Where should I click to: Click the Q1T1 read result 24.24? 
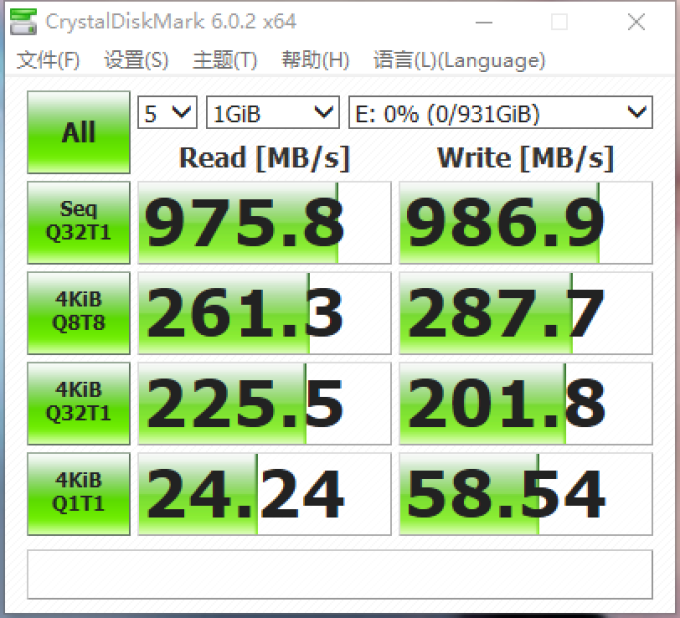click(x=265, y=494)
